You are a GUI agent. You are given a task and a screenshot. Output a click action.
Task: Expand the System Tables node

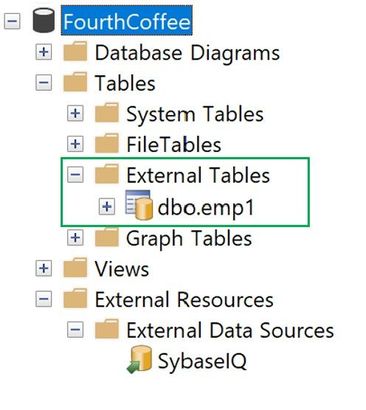[75, 114]
